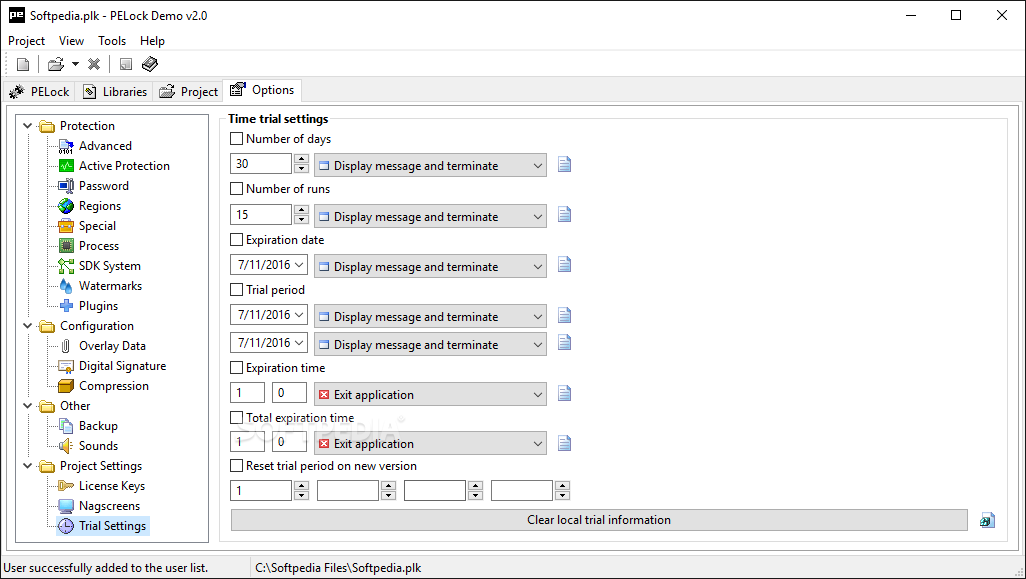Open action dropdown for Number of days
The width and height of the screenshot is (1026, 579).
[431, 166]
